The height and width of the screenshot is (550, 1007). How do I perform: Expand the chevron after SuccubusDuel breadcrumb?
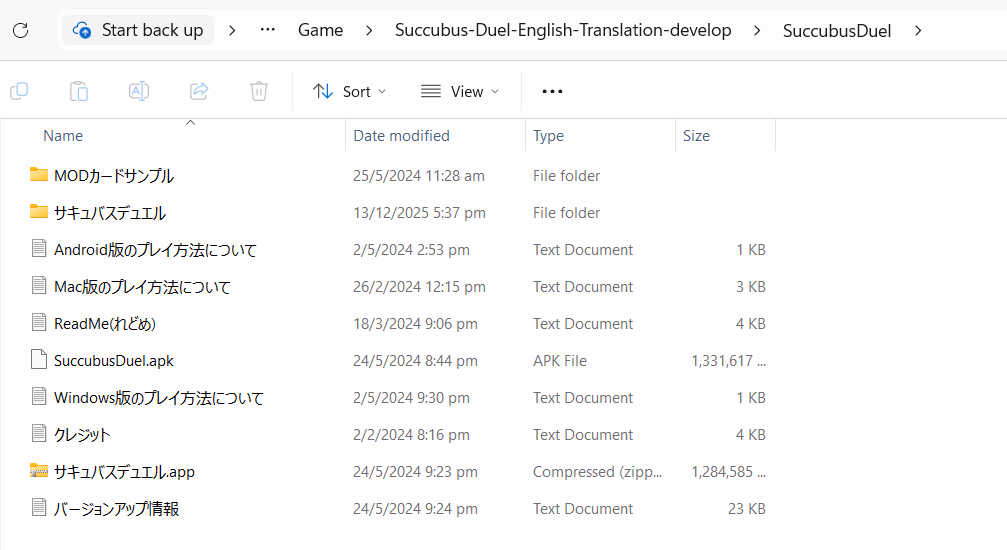tap(919, 30)
